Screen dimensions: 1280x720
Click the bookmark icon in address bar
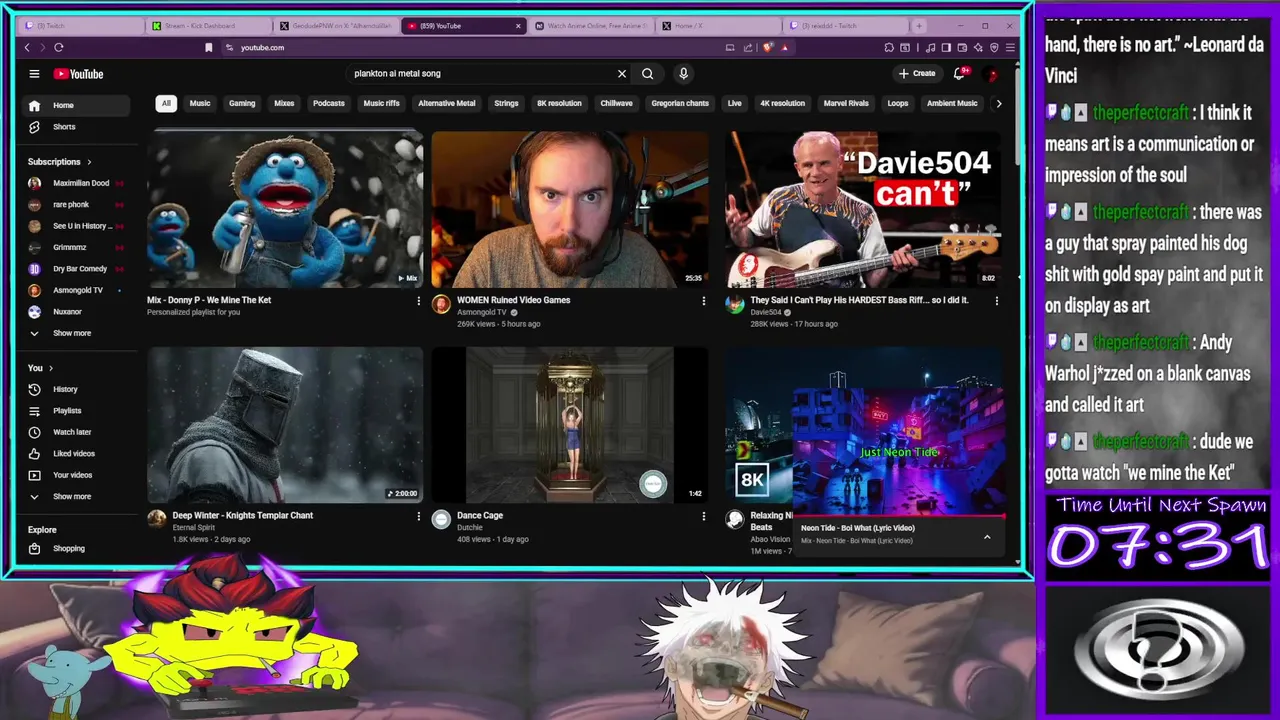coord(208,47)
